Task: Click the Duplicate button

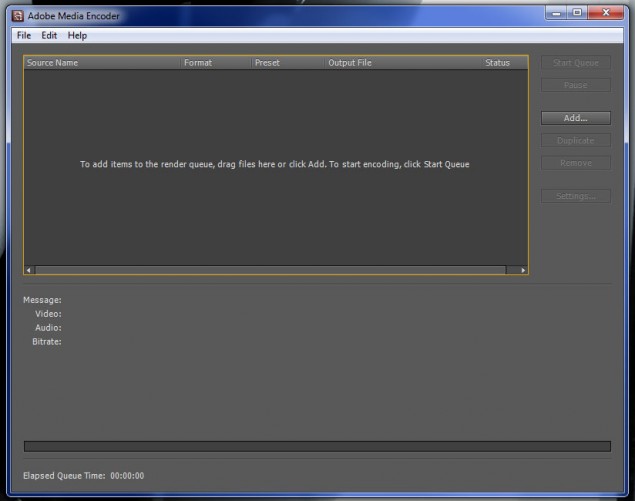Action: (x=575, y=141)
